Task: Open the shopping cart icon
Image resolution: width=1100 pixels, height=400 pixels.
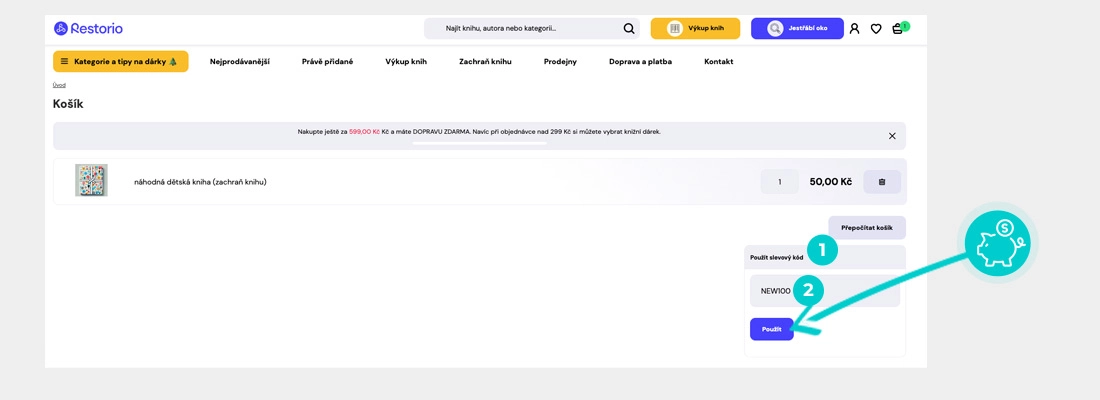Action: [898, 29]
